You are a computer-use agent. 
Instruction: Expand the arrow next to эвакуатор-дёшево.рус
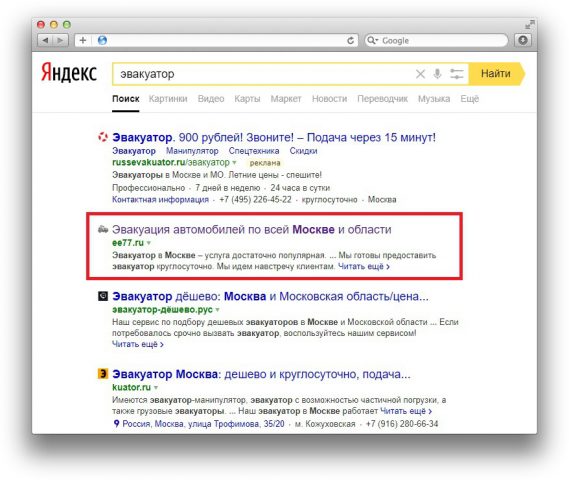[x=217, y=310]
